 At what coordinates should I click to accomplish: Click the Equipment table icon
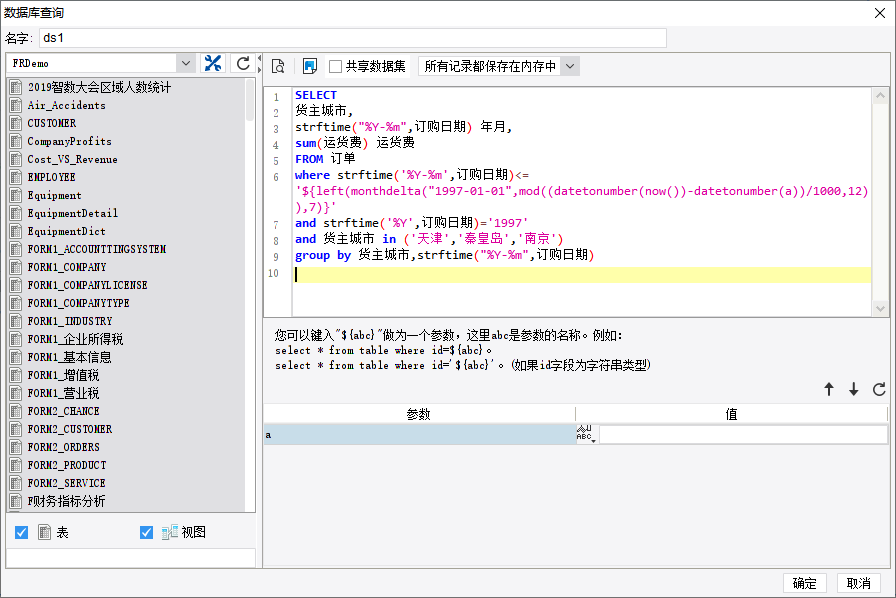pos(16,195)
